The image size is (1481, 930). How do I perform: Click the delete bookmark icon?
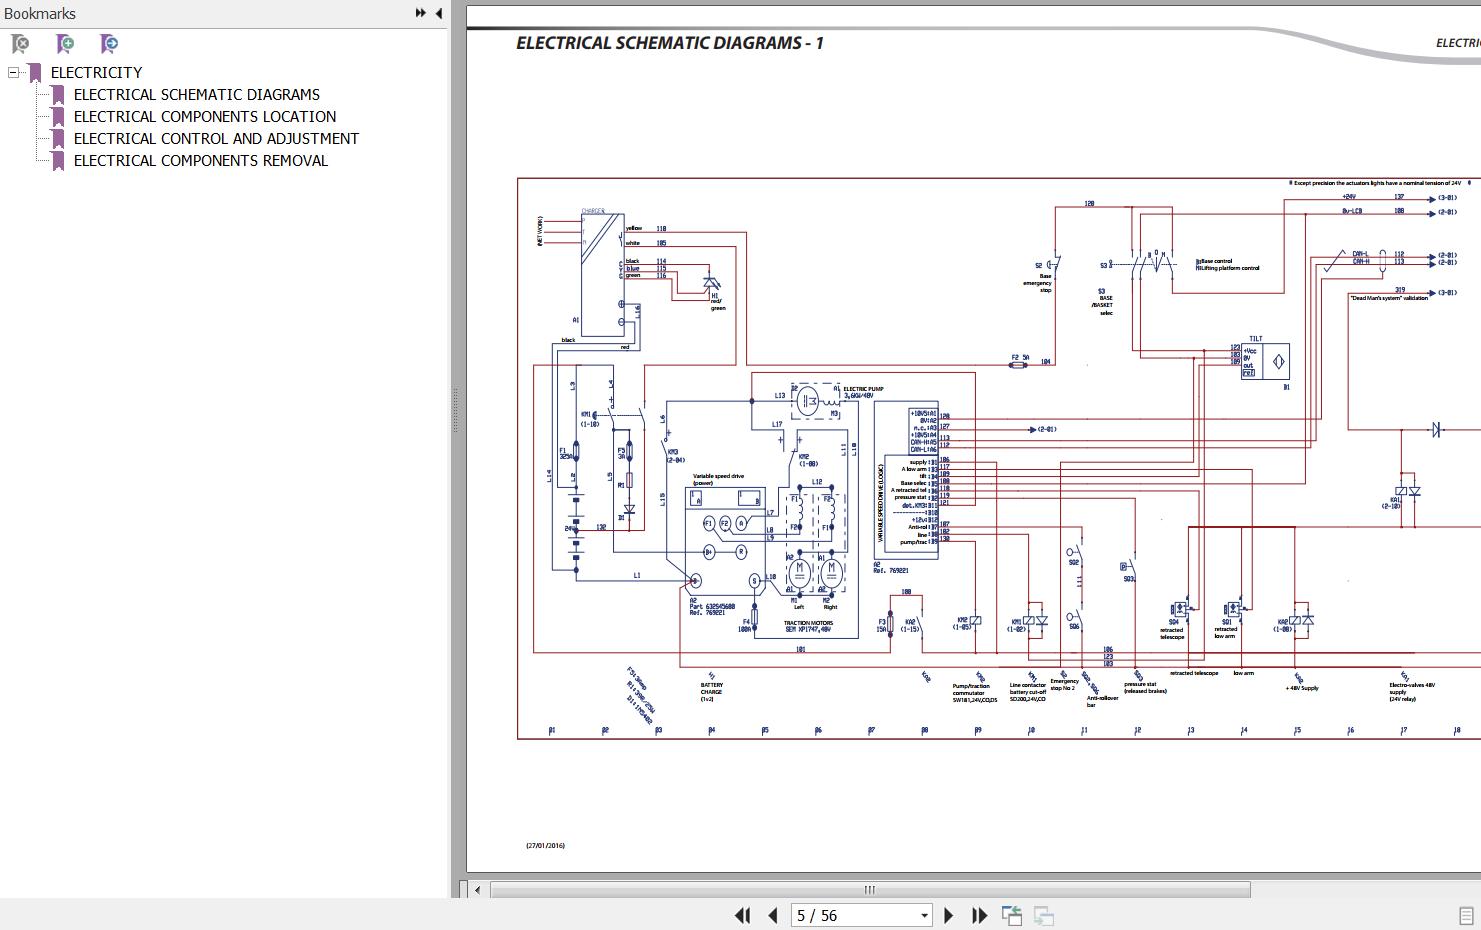tap(20, 44)
